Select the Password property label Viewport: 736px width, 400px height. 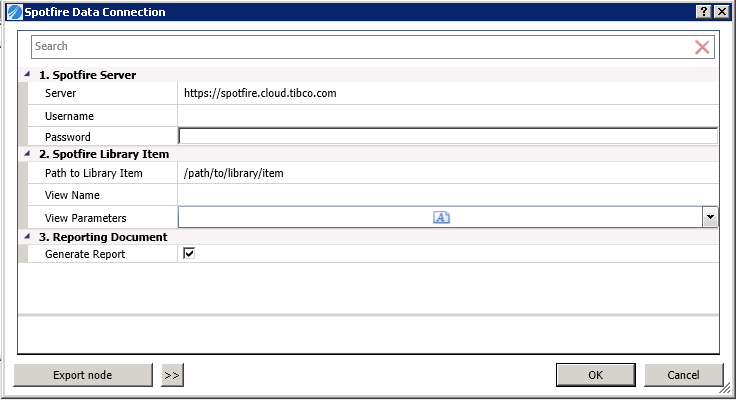point(68,137)
